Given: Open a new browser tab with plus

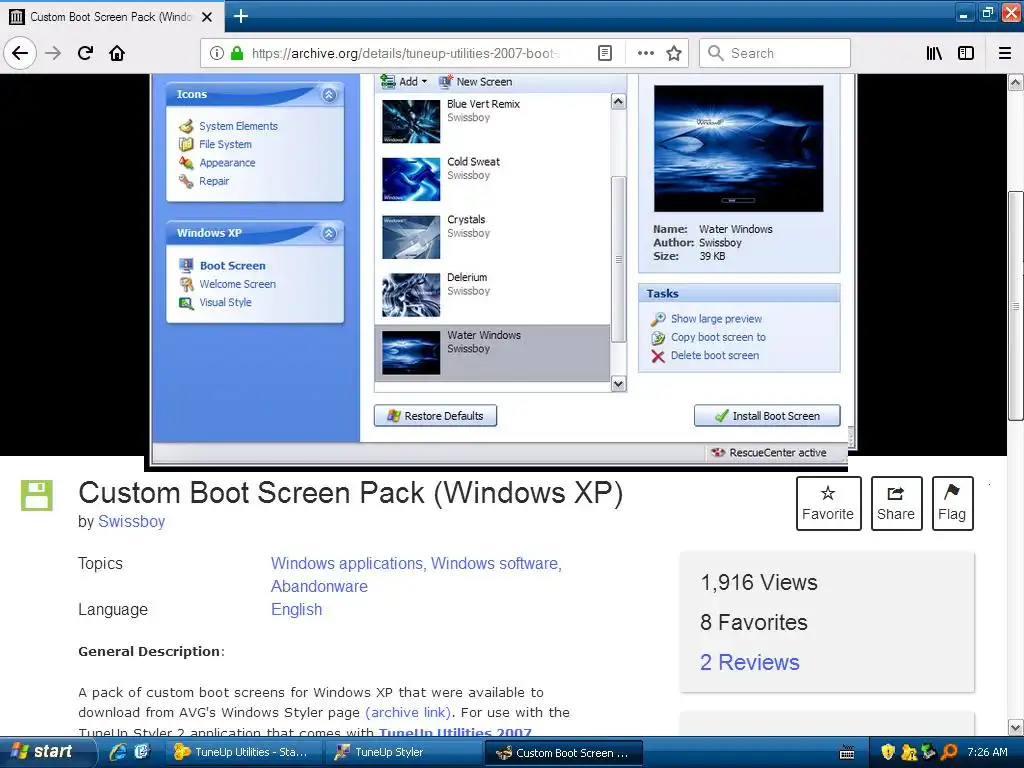Looking at the screenshot, I should (241, 16).
